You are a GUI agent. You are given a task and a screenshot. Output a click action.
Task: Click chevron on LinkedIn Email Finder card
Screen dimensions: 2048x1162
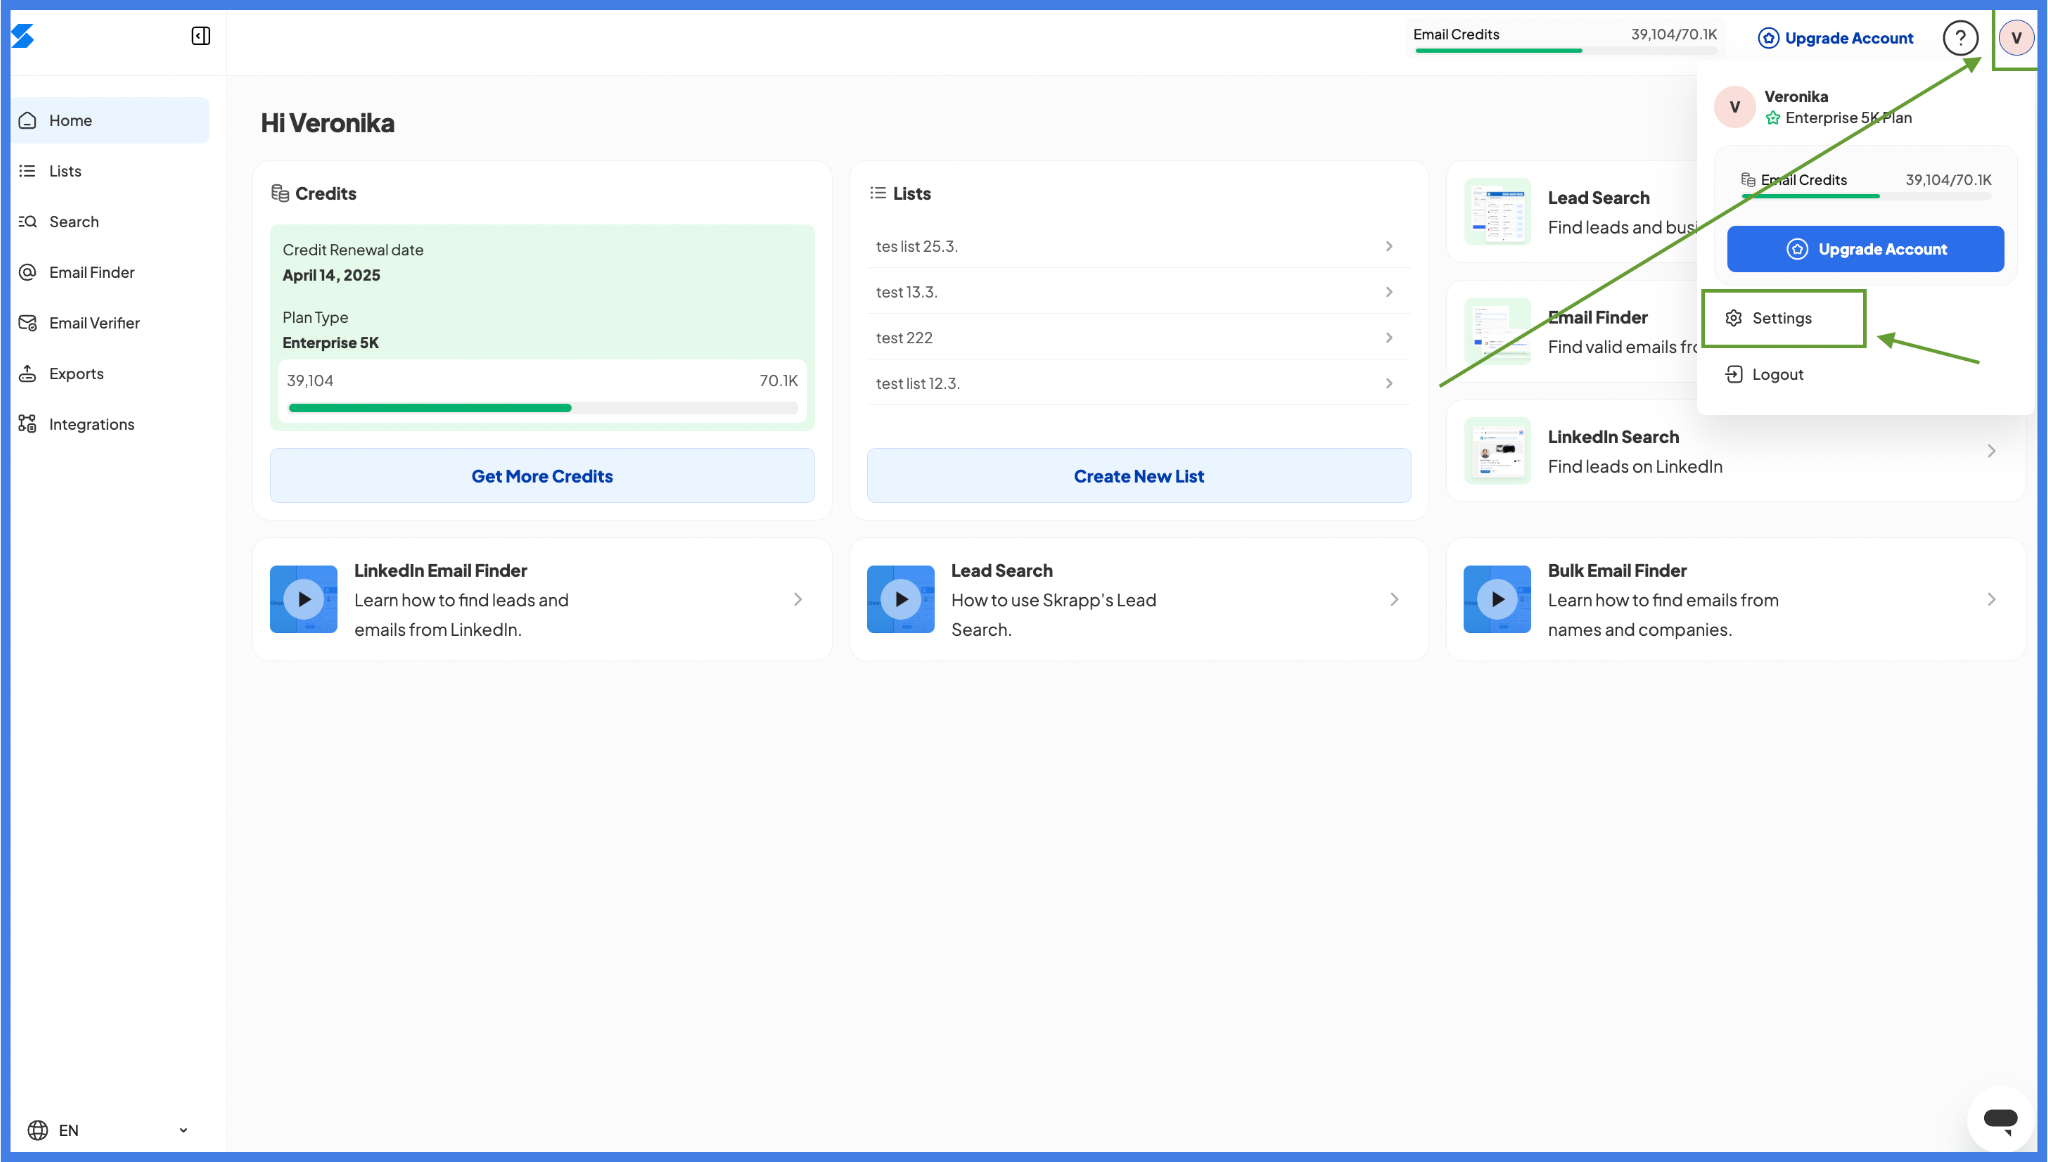pyautogui.click(x=798, y=600)
